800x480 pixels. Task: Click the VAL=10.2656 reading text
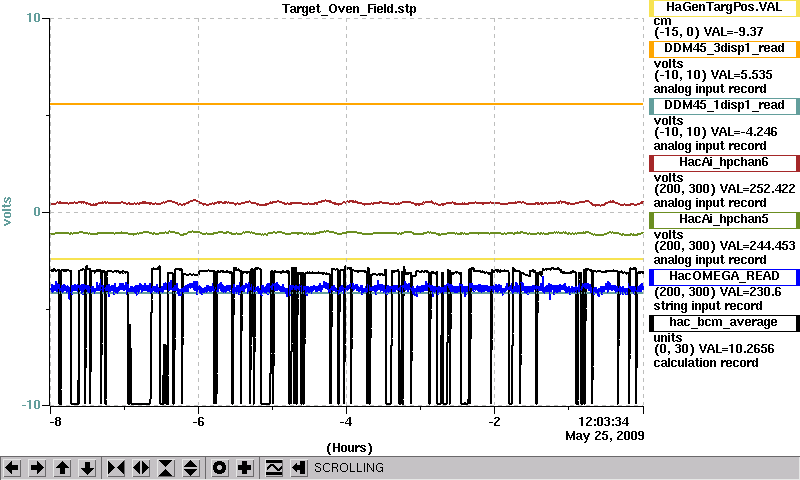point(736,349)
